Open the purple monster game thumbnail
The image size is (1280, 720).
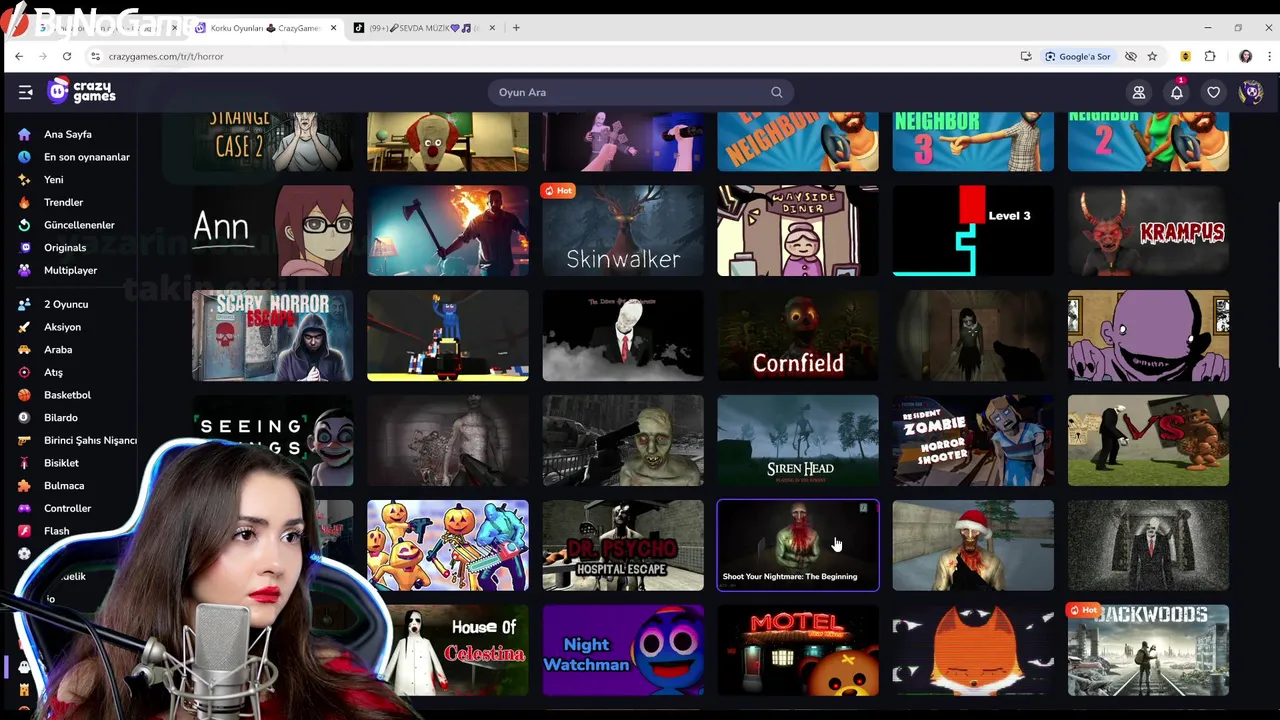pyautogui.click(x=1148, y=336)
